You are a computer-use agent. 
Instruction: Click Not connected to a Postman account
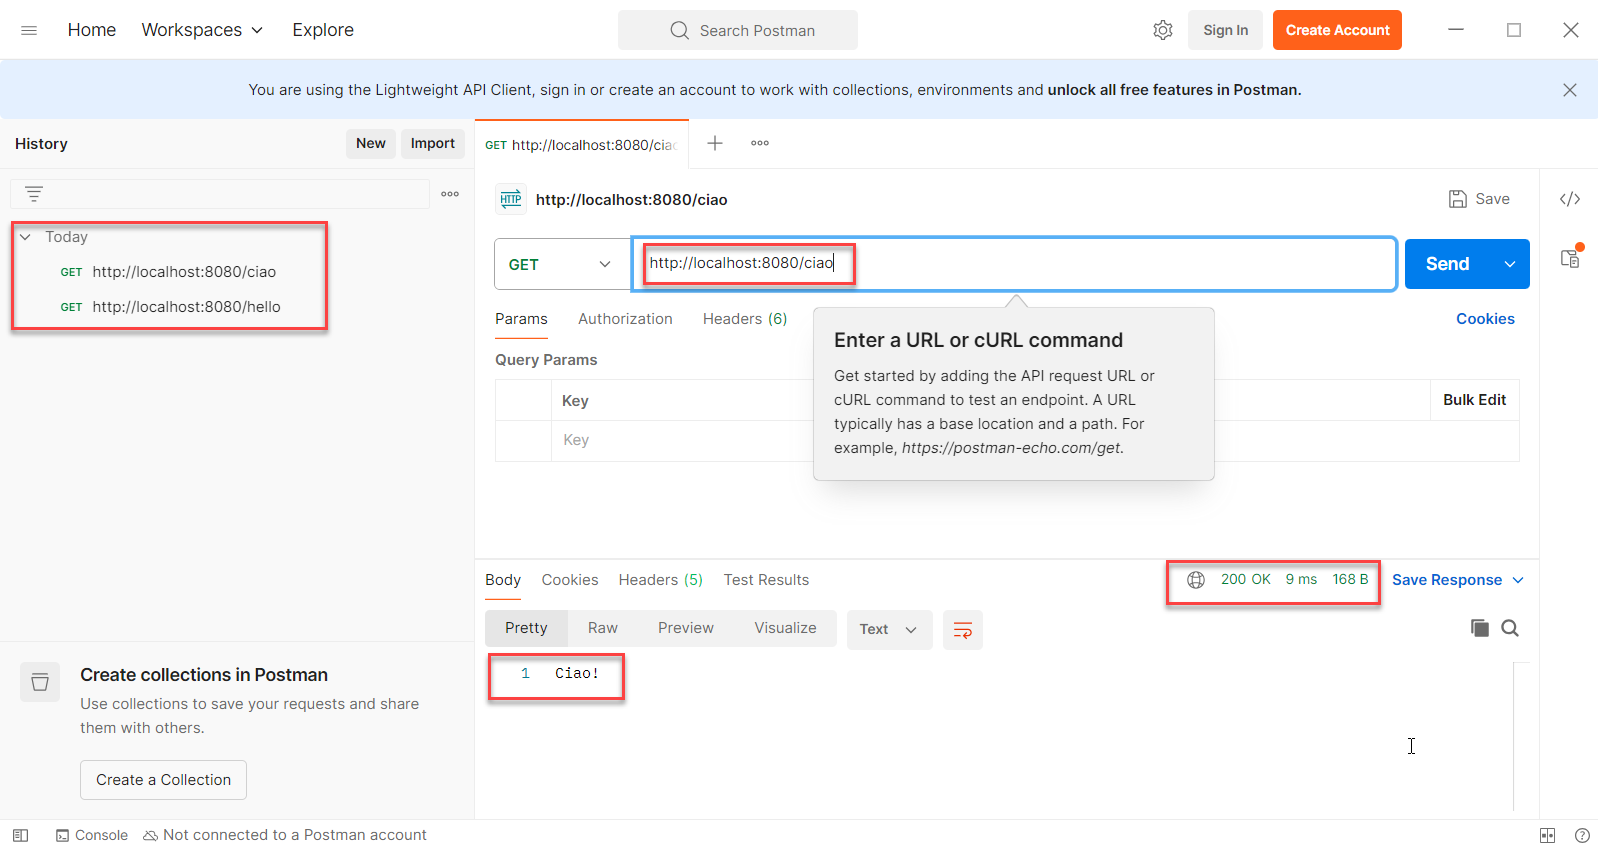tap(285, 835)
